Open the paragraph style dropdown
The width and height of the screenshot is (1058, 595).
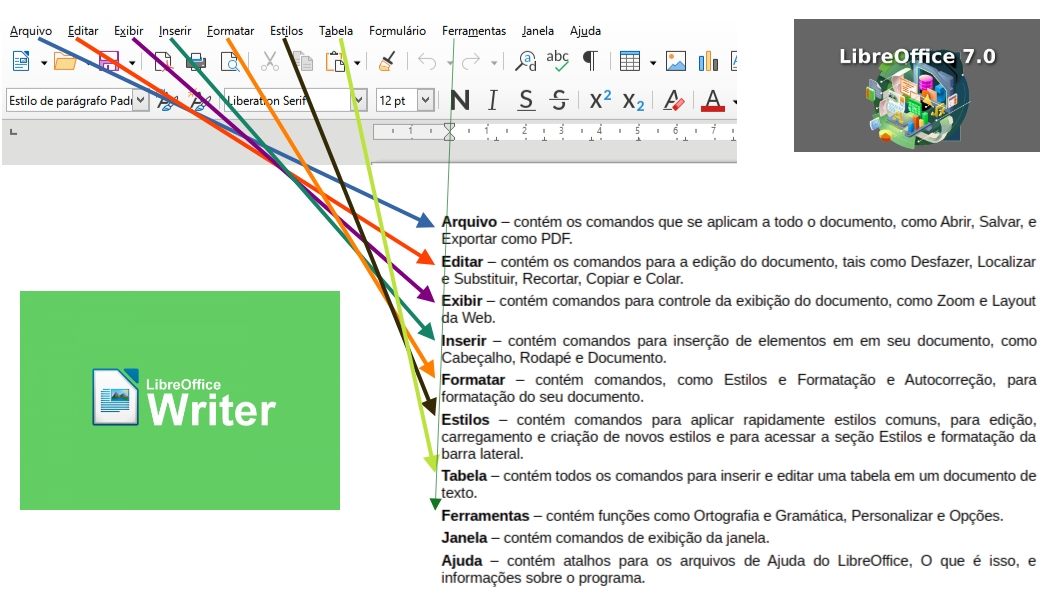pyautogui.click(x=140, y=100)
